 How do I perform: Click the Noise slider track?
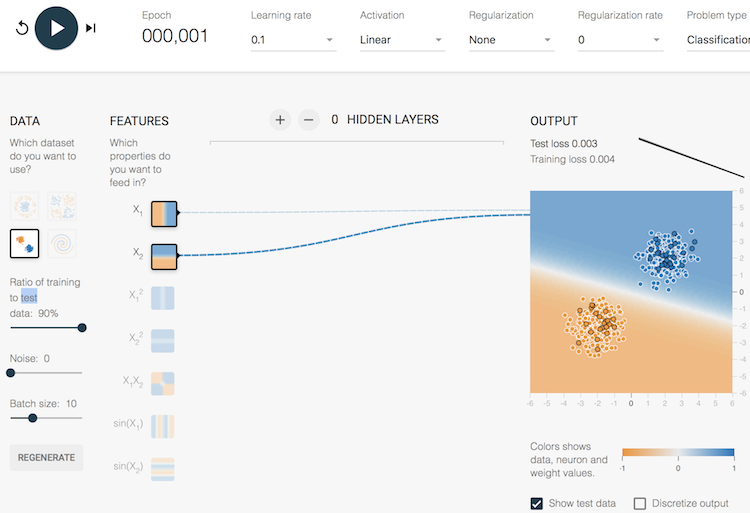[x=46, y=372]
